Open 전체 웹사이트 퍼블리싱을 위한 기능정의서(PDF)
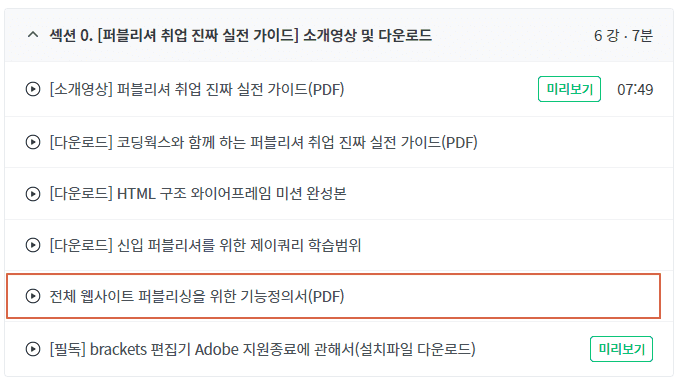The image size is (678, 381). tap(197, 296)
